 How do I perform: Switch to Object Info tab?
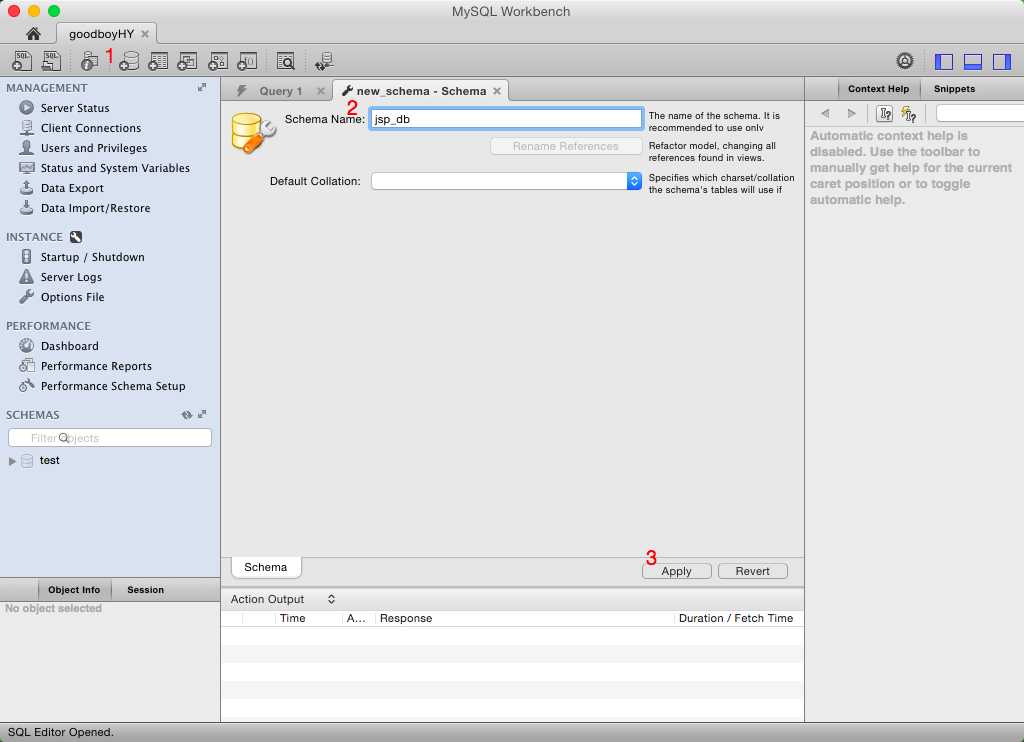click(x=74, y=590)
